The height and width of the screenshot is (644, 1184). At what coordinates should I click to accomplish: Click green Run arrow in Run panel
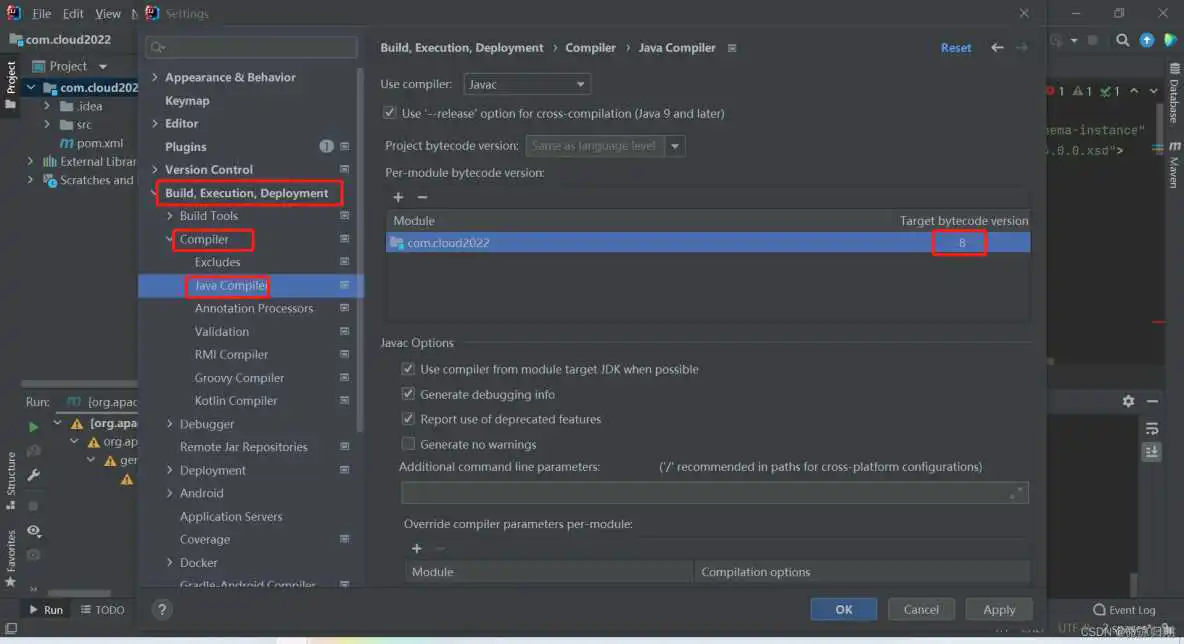(x=34, y=426)
